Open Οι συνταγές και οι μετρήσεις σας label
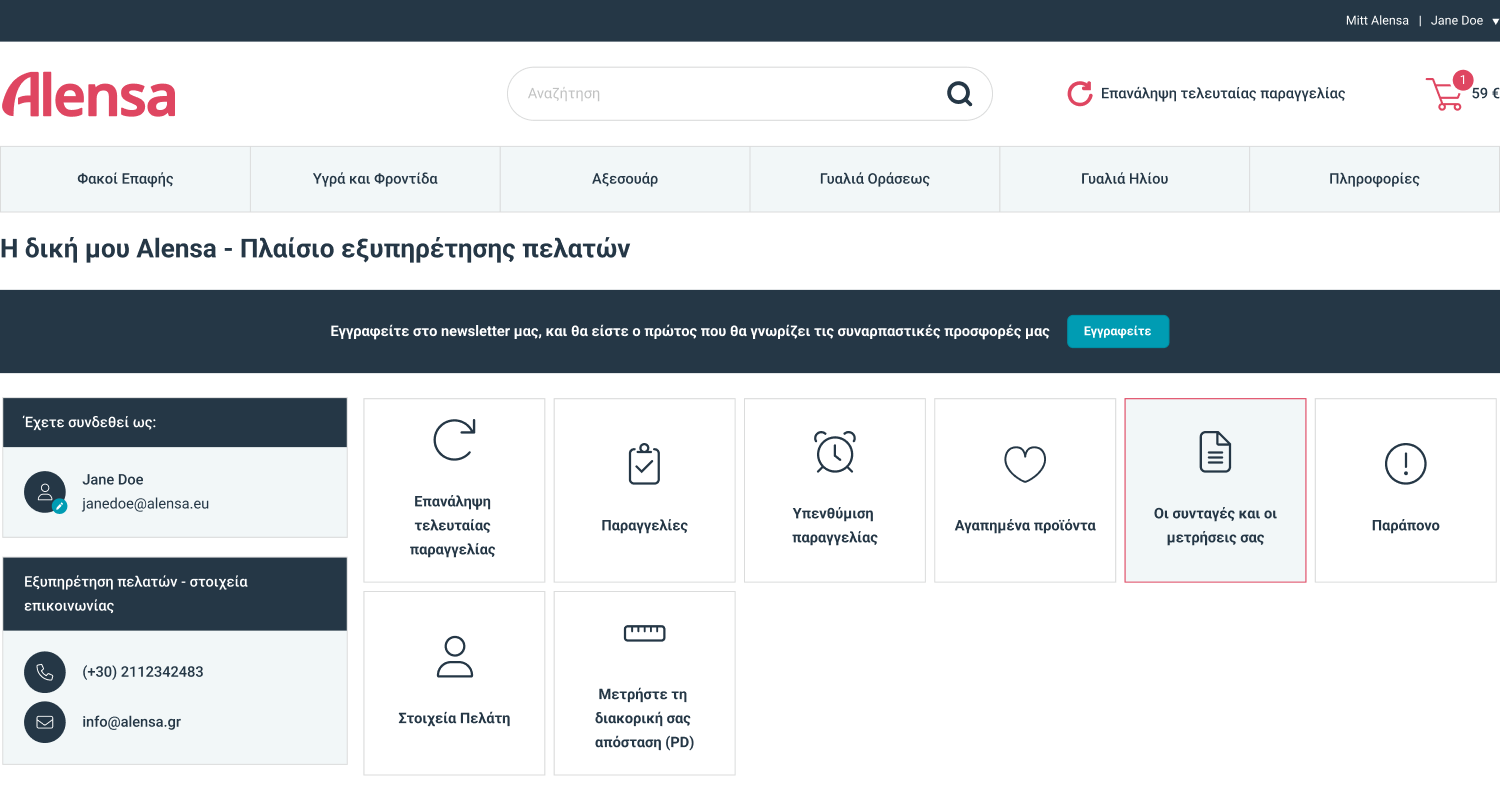1500x797 pixels. pyautogui.click(x=1215, y=526)
